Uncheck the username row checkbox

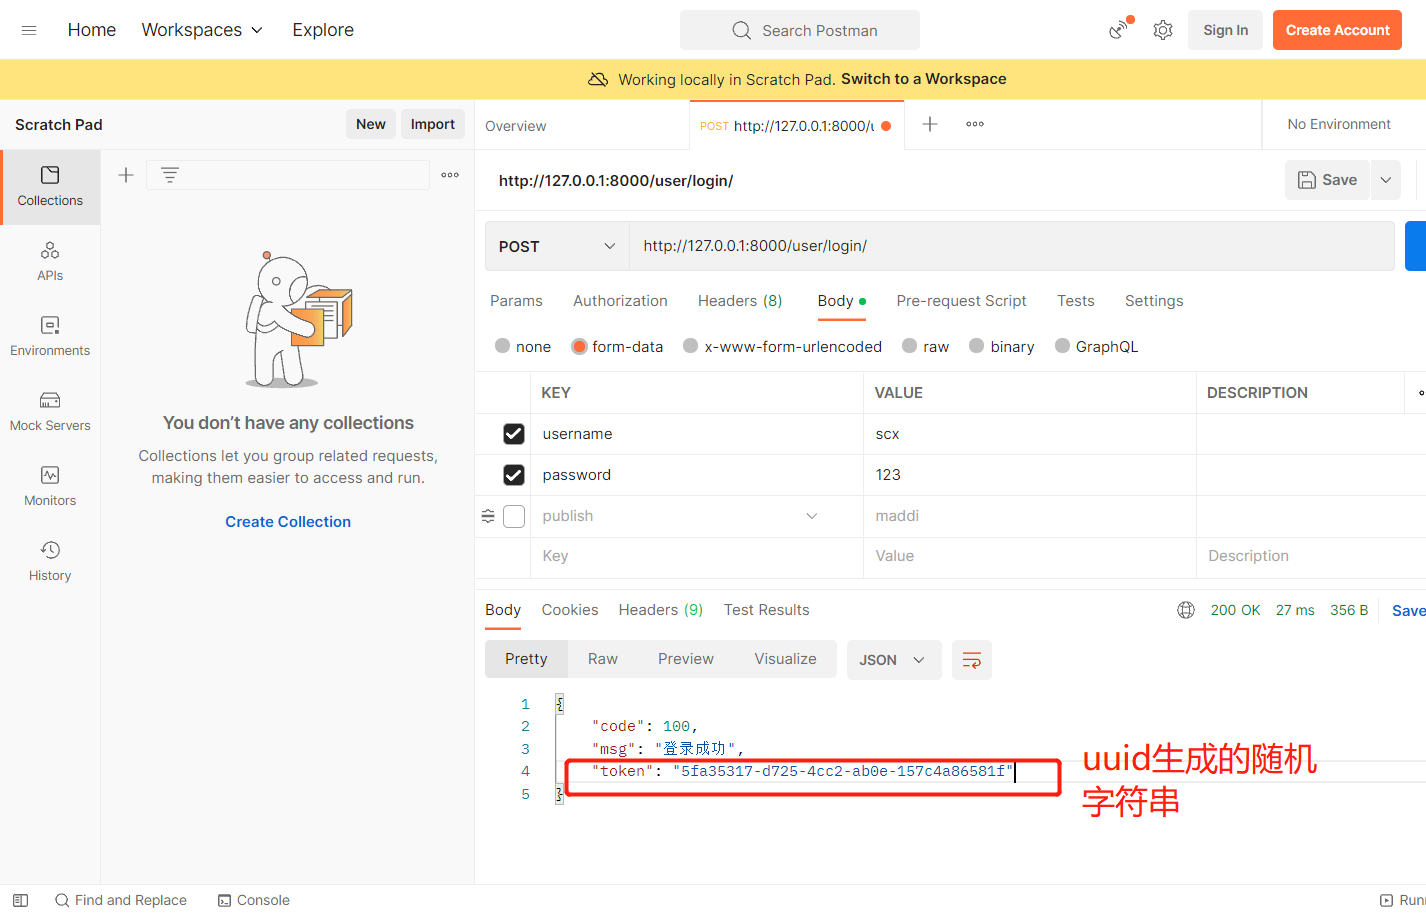pyautogui.click(x=514, y=434)
